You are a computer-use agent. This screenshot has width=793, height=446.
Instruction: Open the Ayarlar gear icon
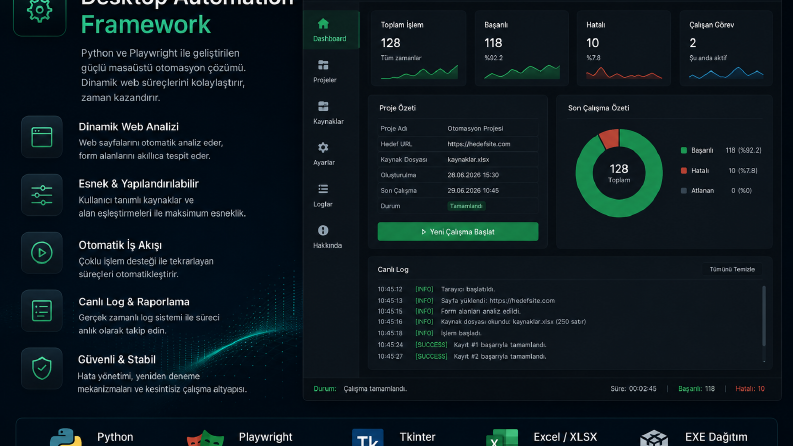coord(323,148)
